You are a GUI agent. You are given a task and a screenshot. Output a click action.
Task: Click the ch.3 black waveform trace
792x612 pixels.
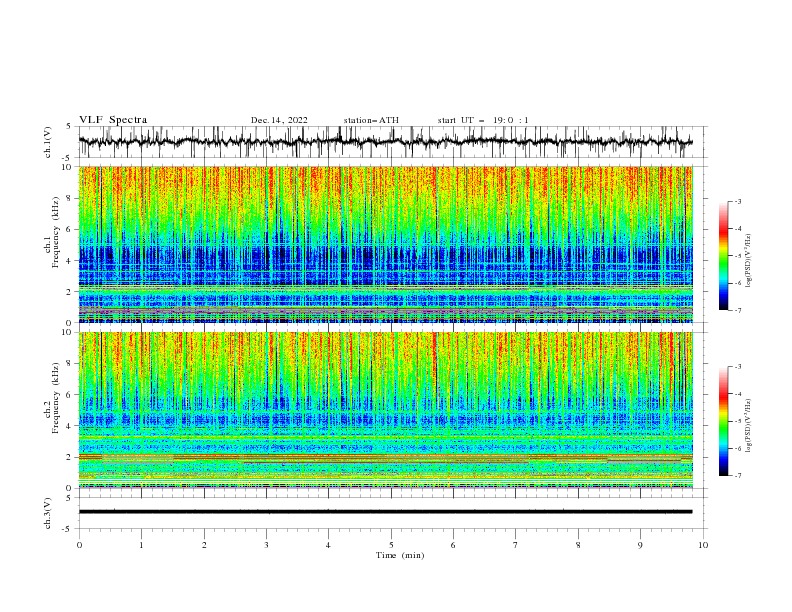coord(385,512)
